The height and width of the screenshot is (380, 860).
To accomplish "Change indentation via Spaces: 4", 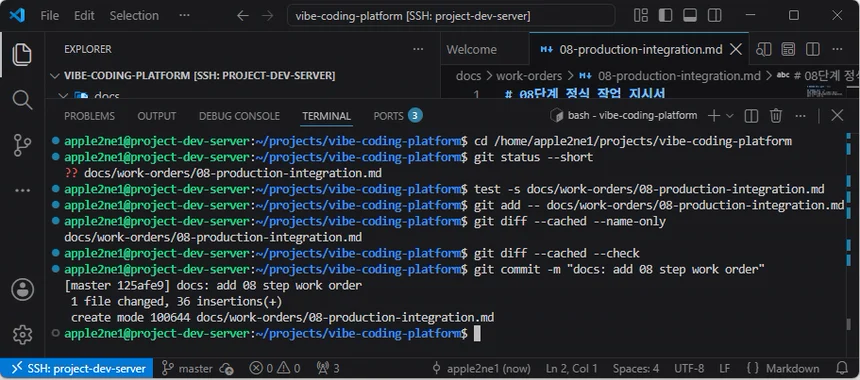I will click(x=636, y=368).
